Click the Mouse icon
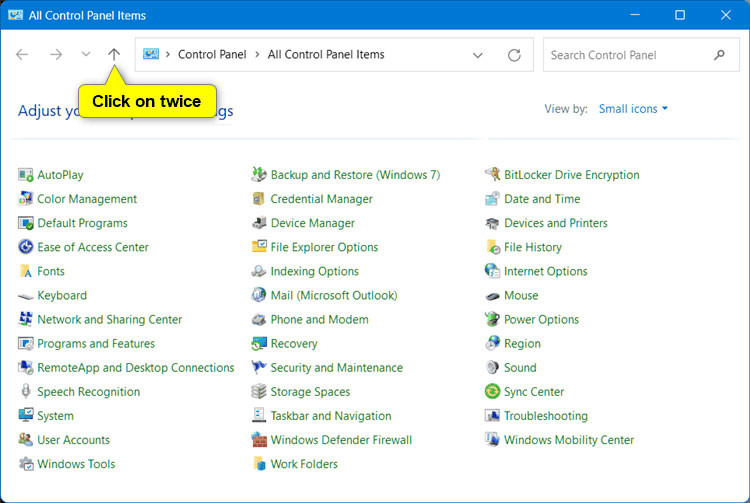Viewport: 750px width, 503px height. point(492,296)
